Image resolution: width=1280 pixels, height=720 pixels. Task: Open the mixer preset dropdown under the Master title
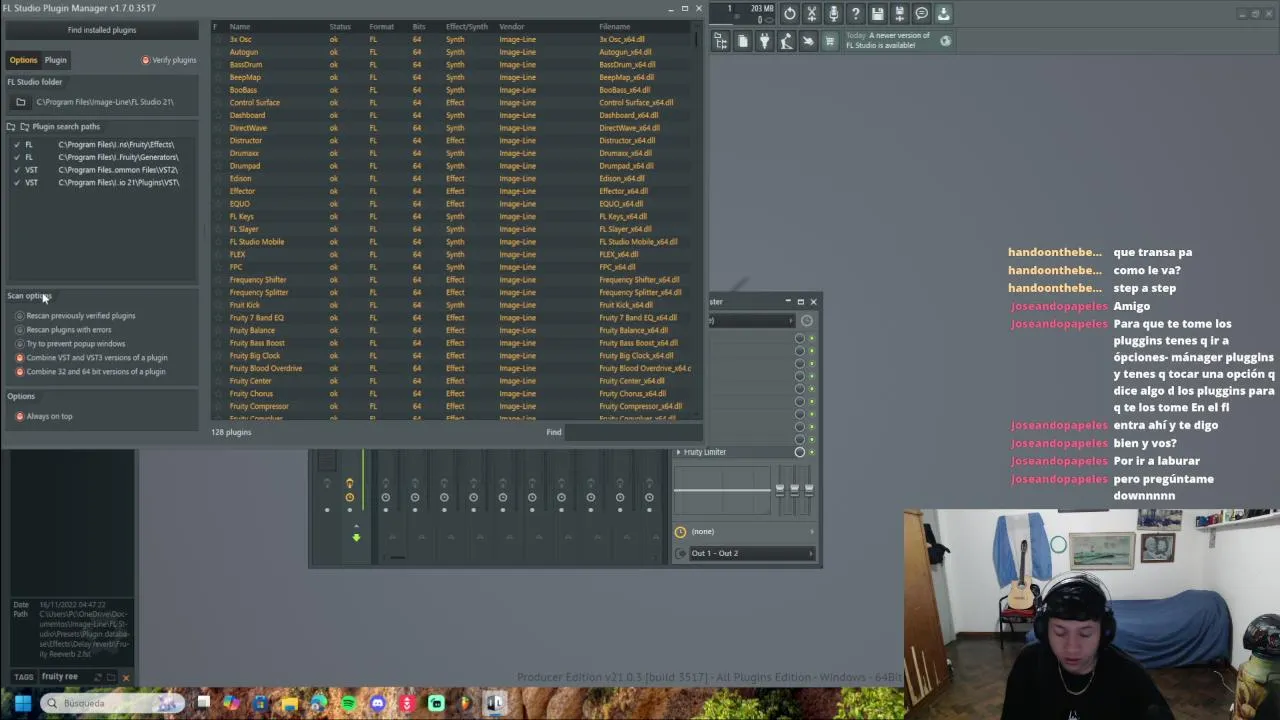click(x=751, y=321)
